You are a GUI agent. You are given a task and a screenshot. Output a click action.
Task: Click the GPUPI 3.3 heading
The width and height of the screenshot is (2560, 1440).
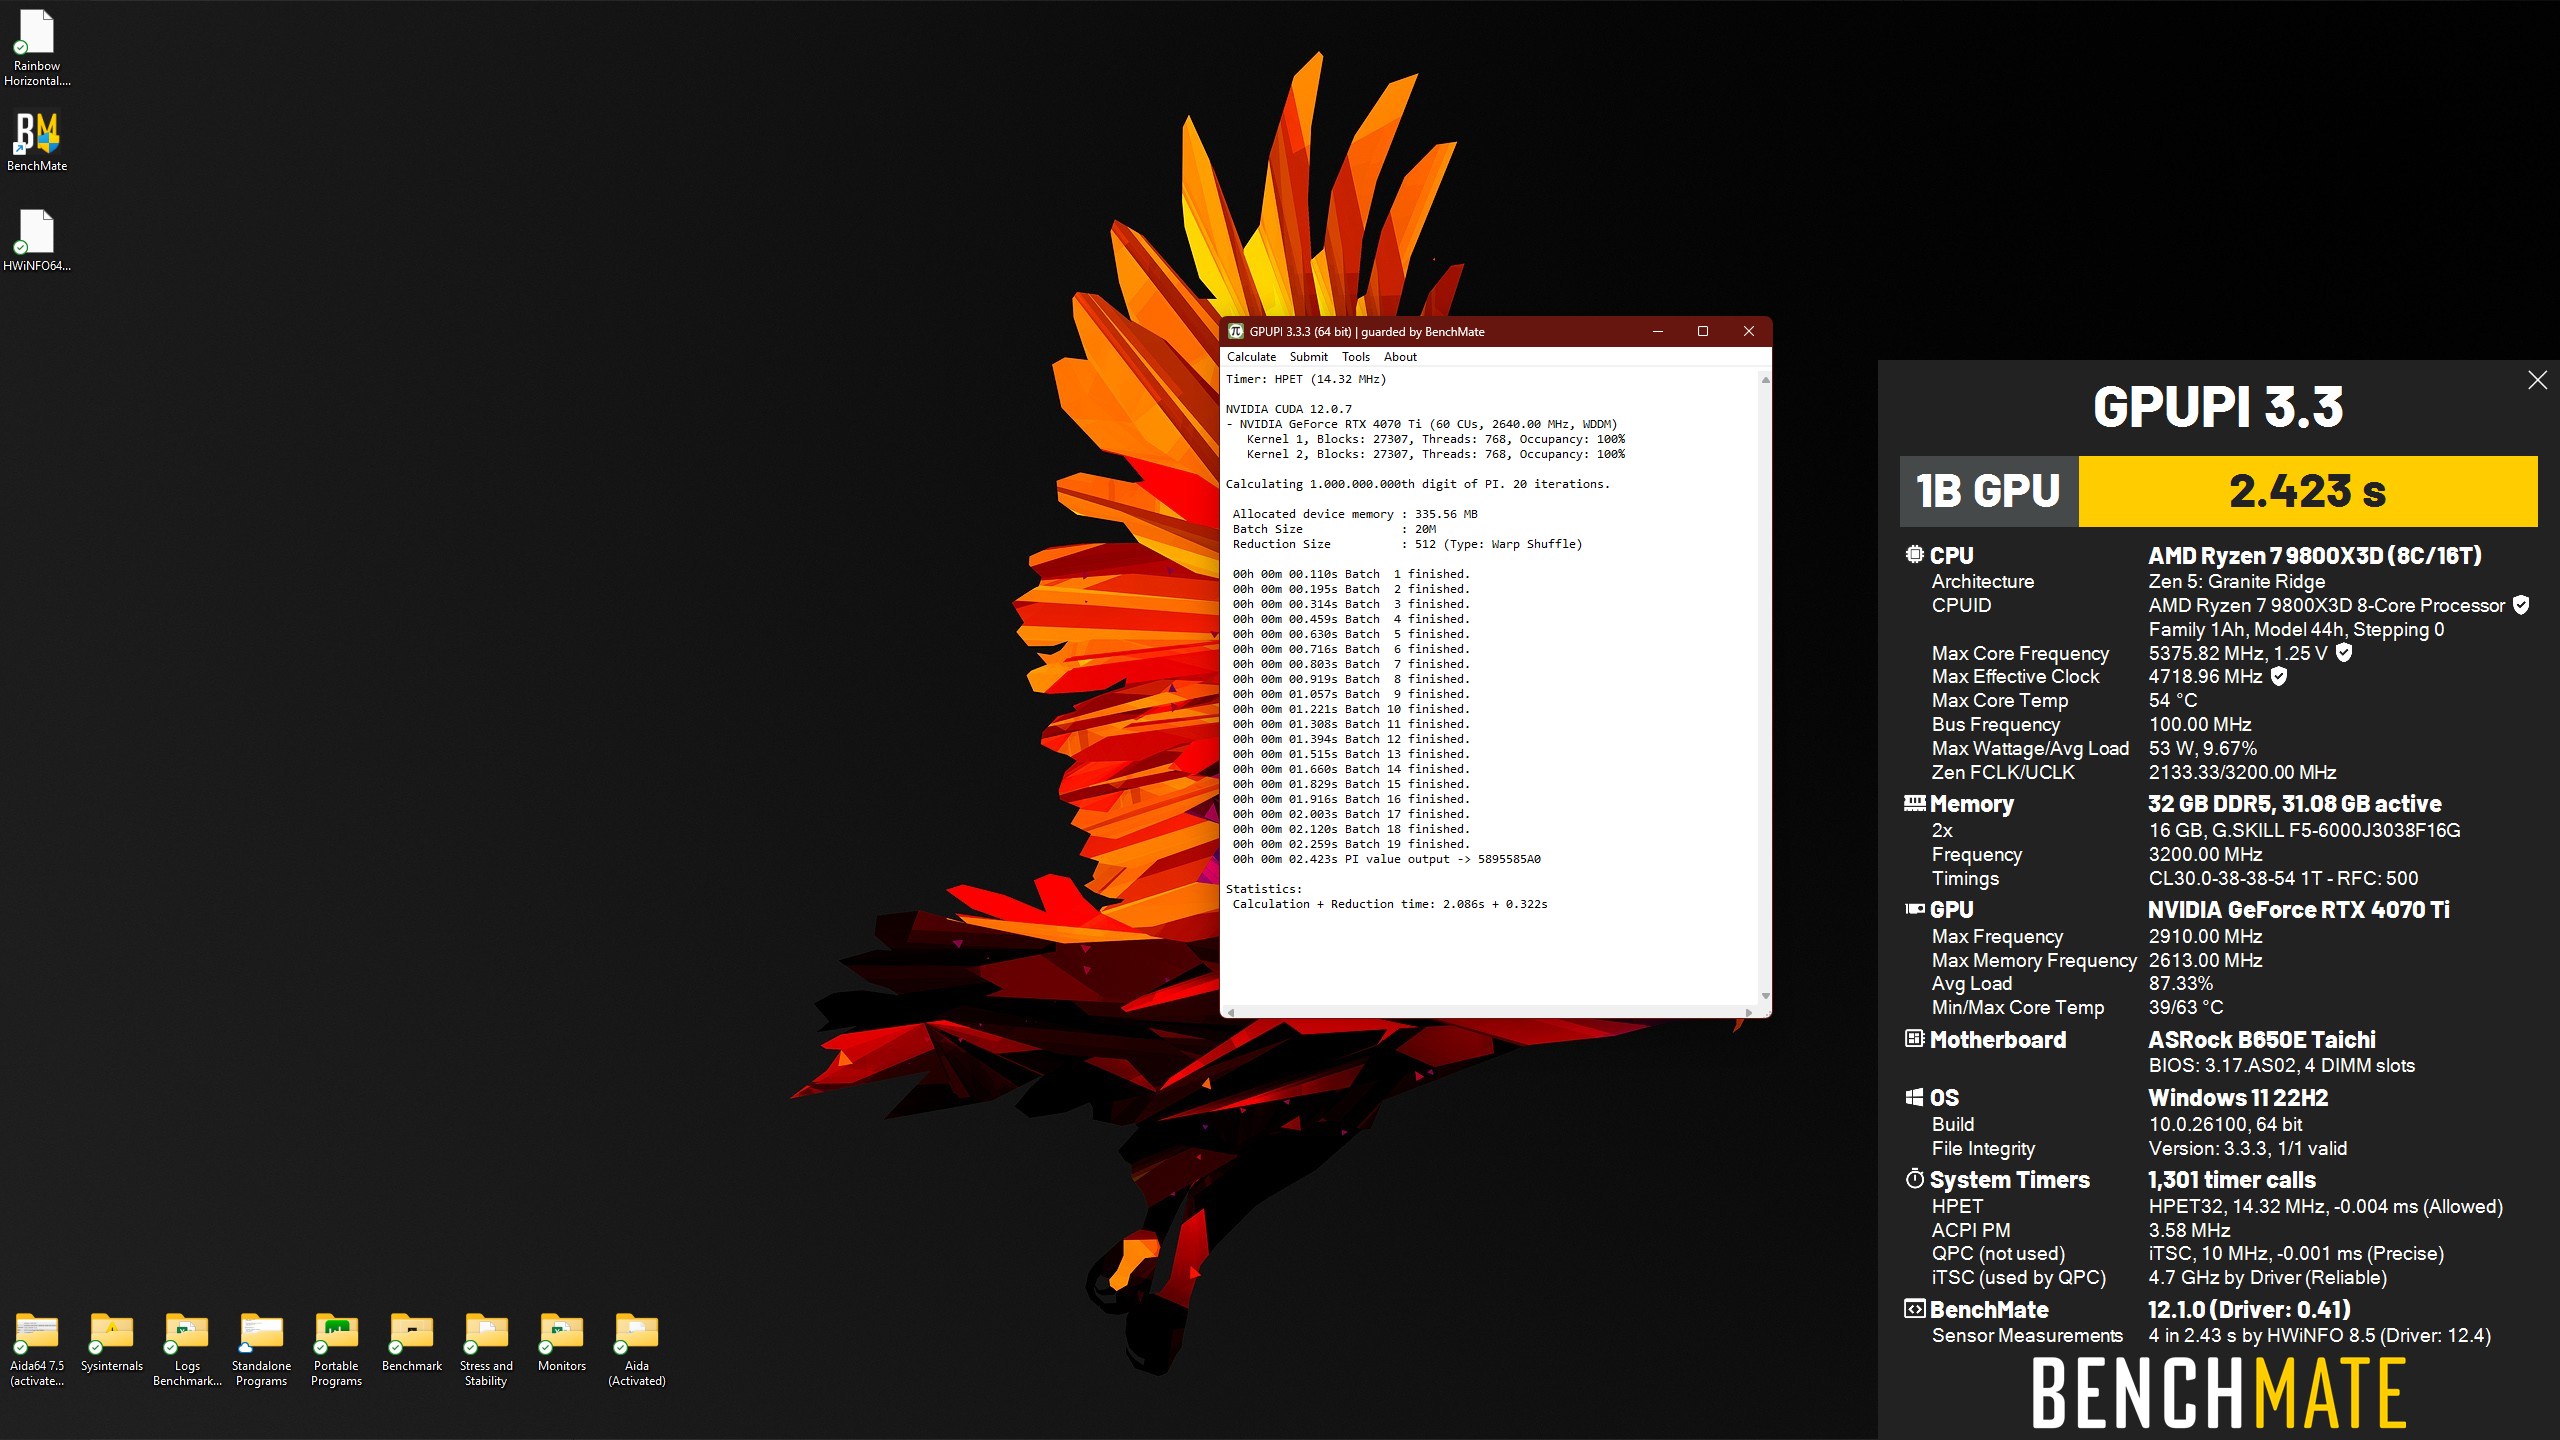pos(2218,406)
